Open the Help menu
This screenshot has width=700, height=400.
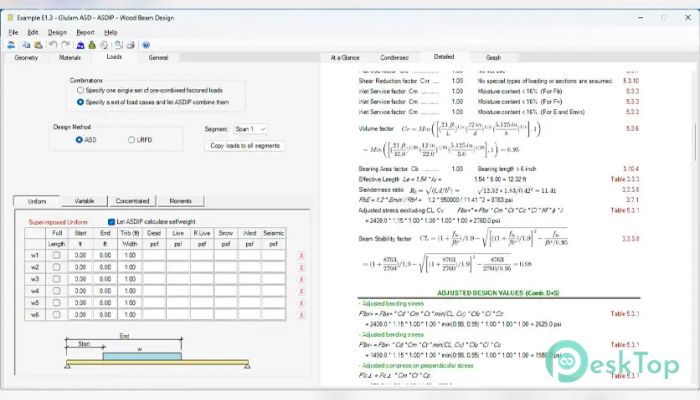point(111,33)
